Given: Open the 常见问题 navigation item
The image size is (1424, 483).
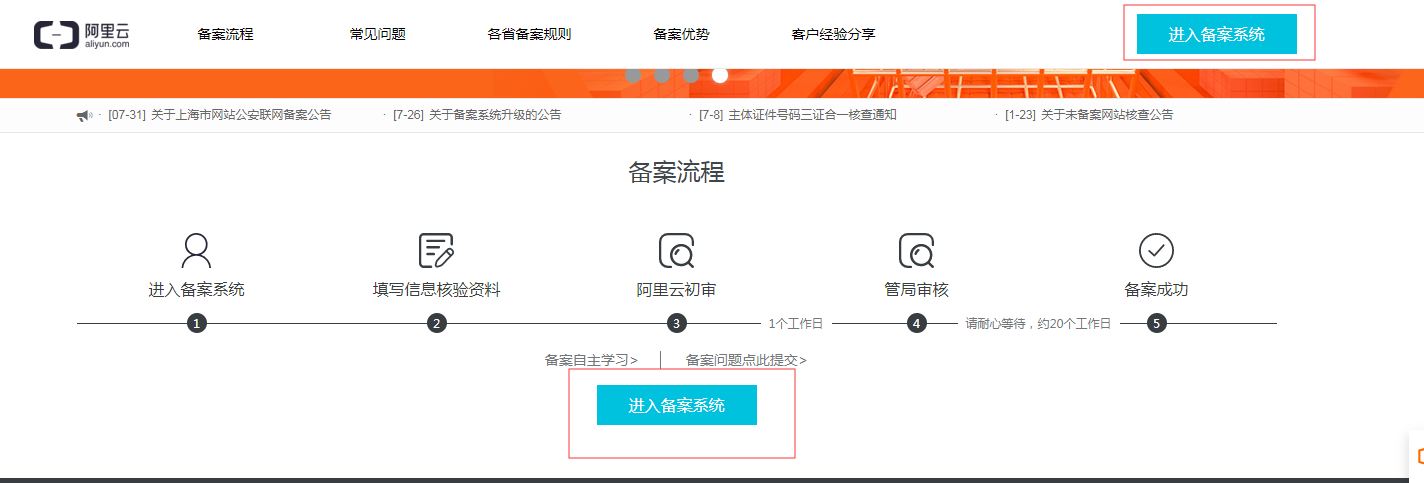Looking at the screenshot, I should (x=377, y=34).
